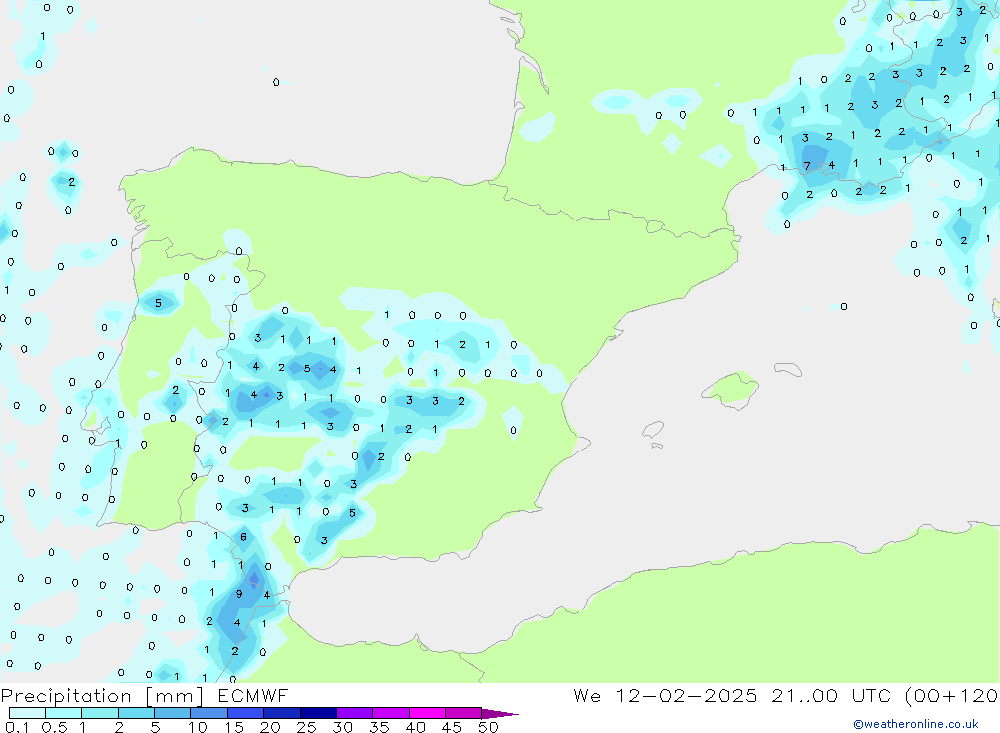Click the purple arrow tip above 50 mm
The height and width of the screenshot is (733, 1000).
coord(499,714)
